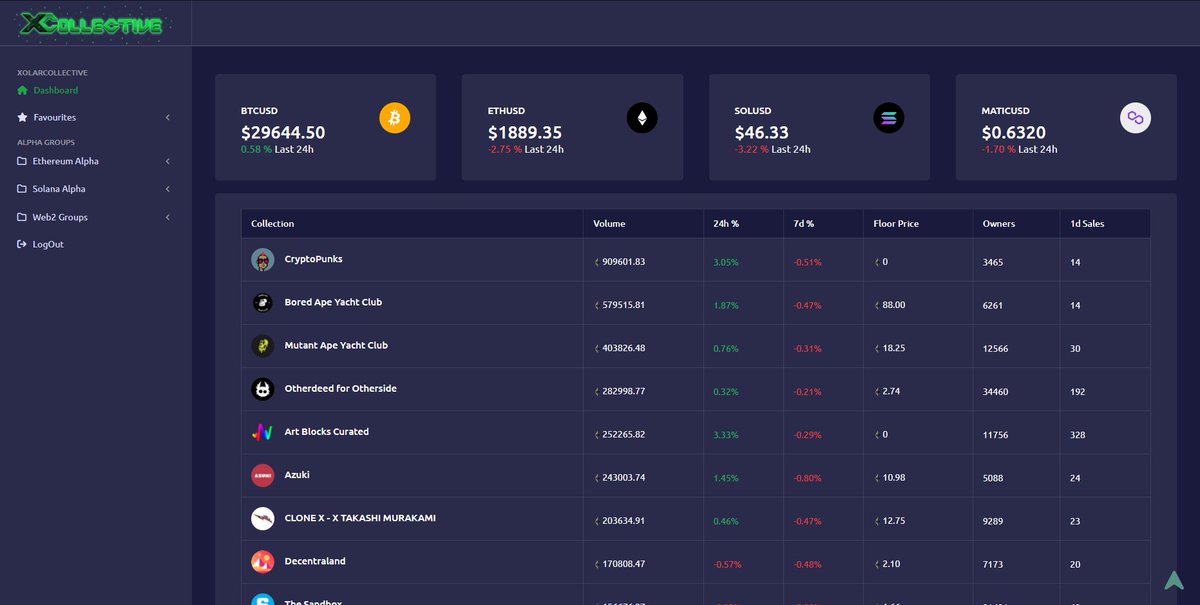Image resolution: width=1200 pixels, height=605 pixels.
Task: Click the 7d % column header
Action: point(804,224)
